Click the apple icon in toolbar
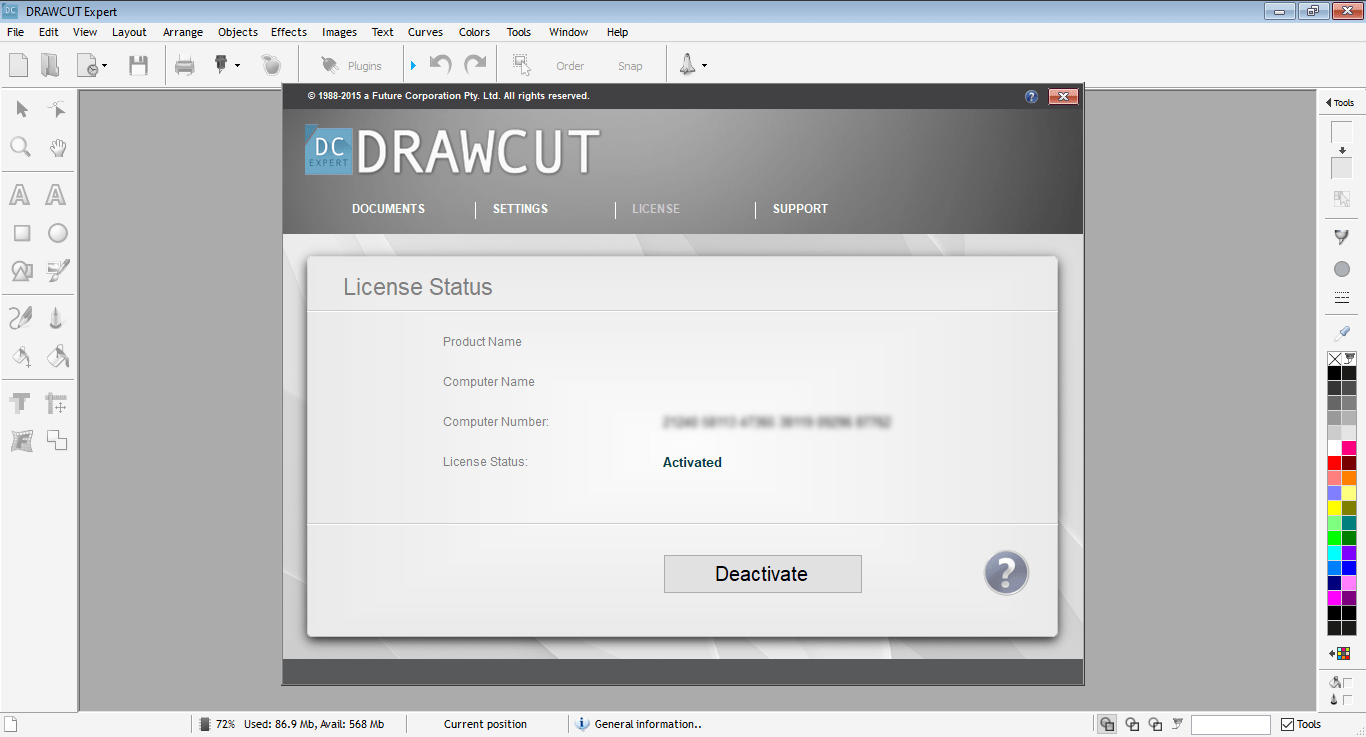Viewport: 1366px width, 737px height. [x=271, y=66]
